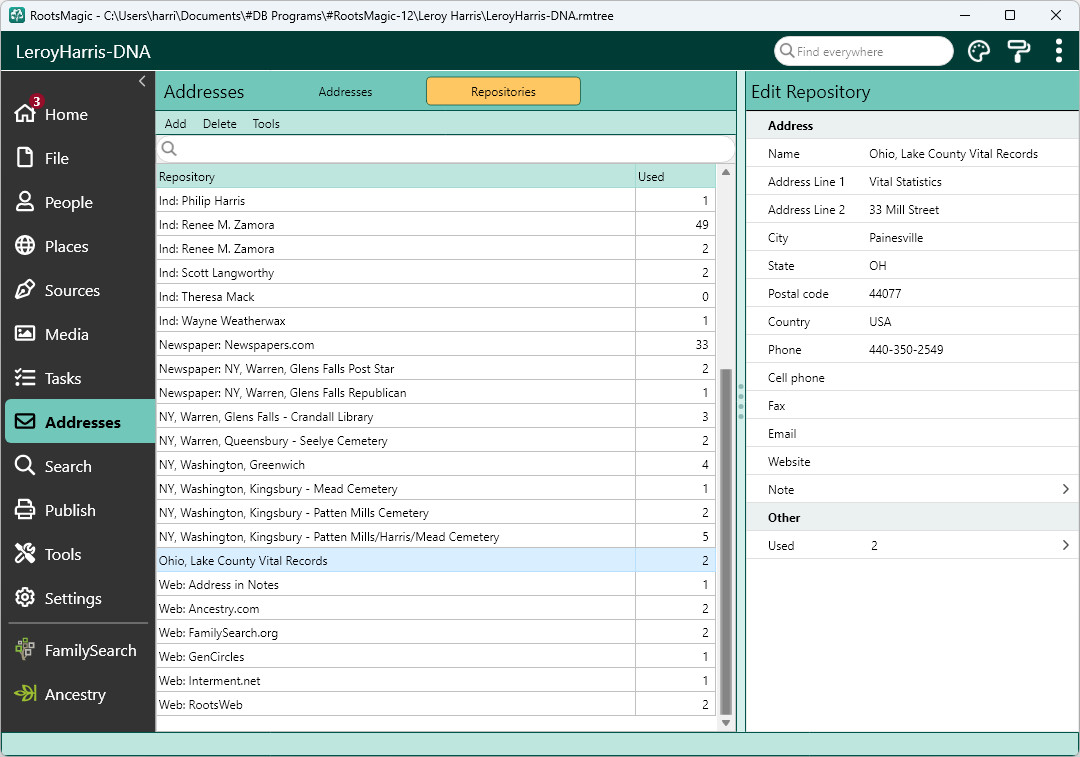
Task: Select Ind: Theresa Mack row
Action: pos(436,297)
